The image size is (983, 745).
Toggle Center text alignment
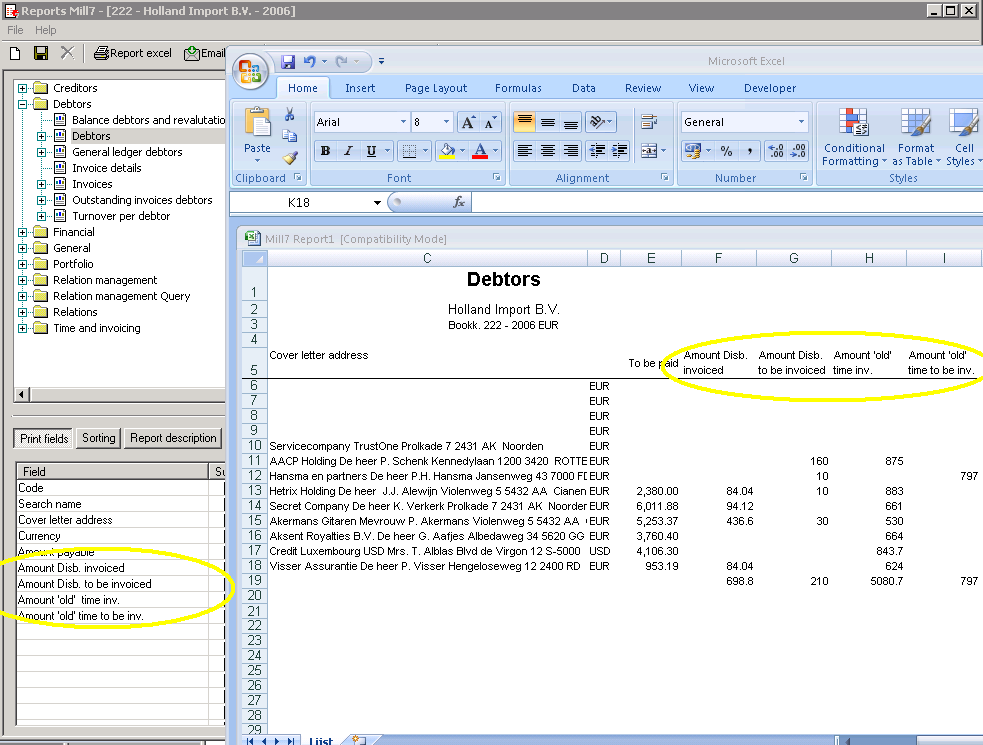coord(547,151)
